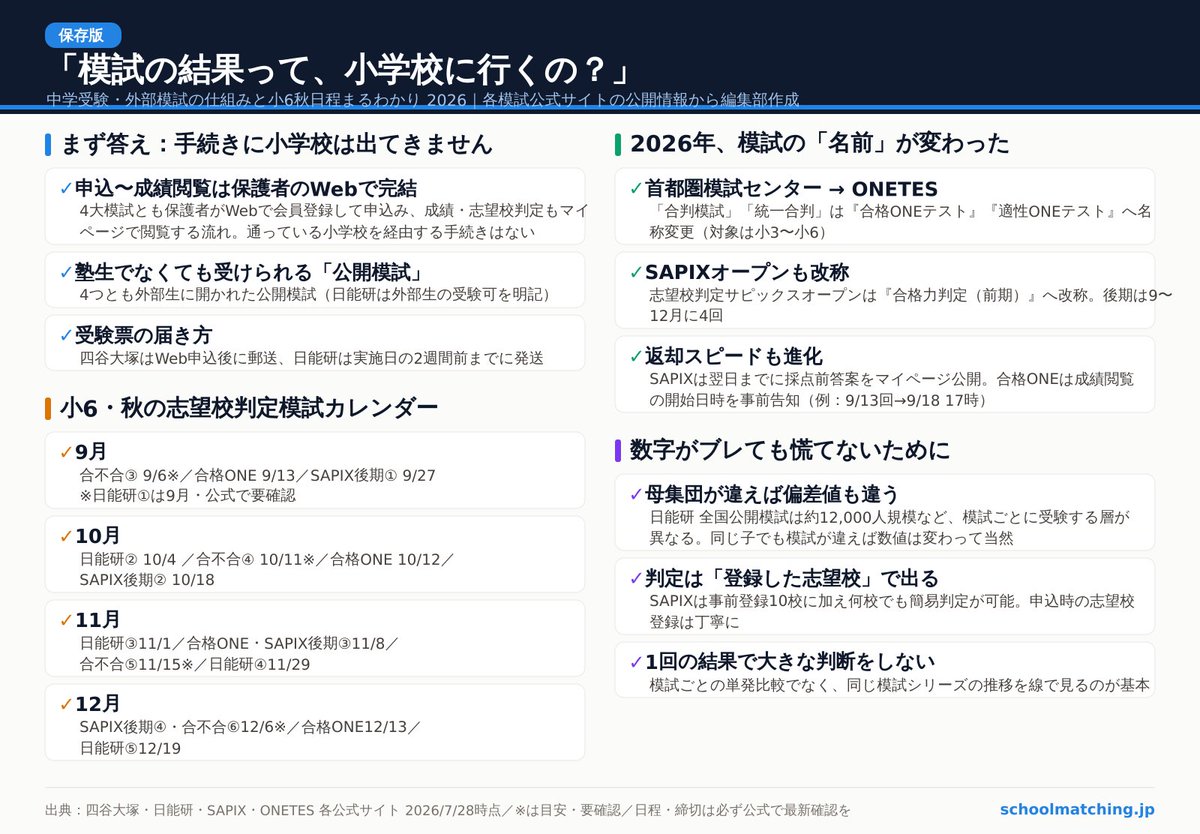Click checkmark beside 母集団が違えば偏差値も違う

pyautogui.click(x=636, y=495)
